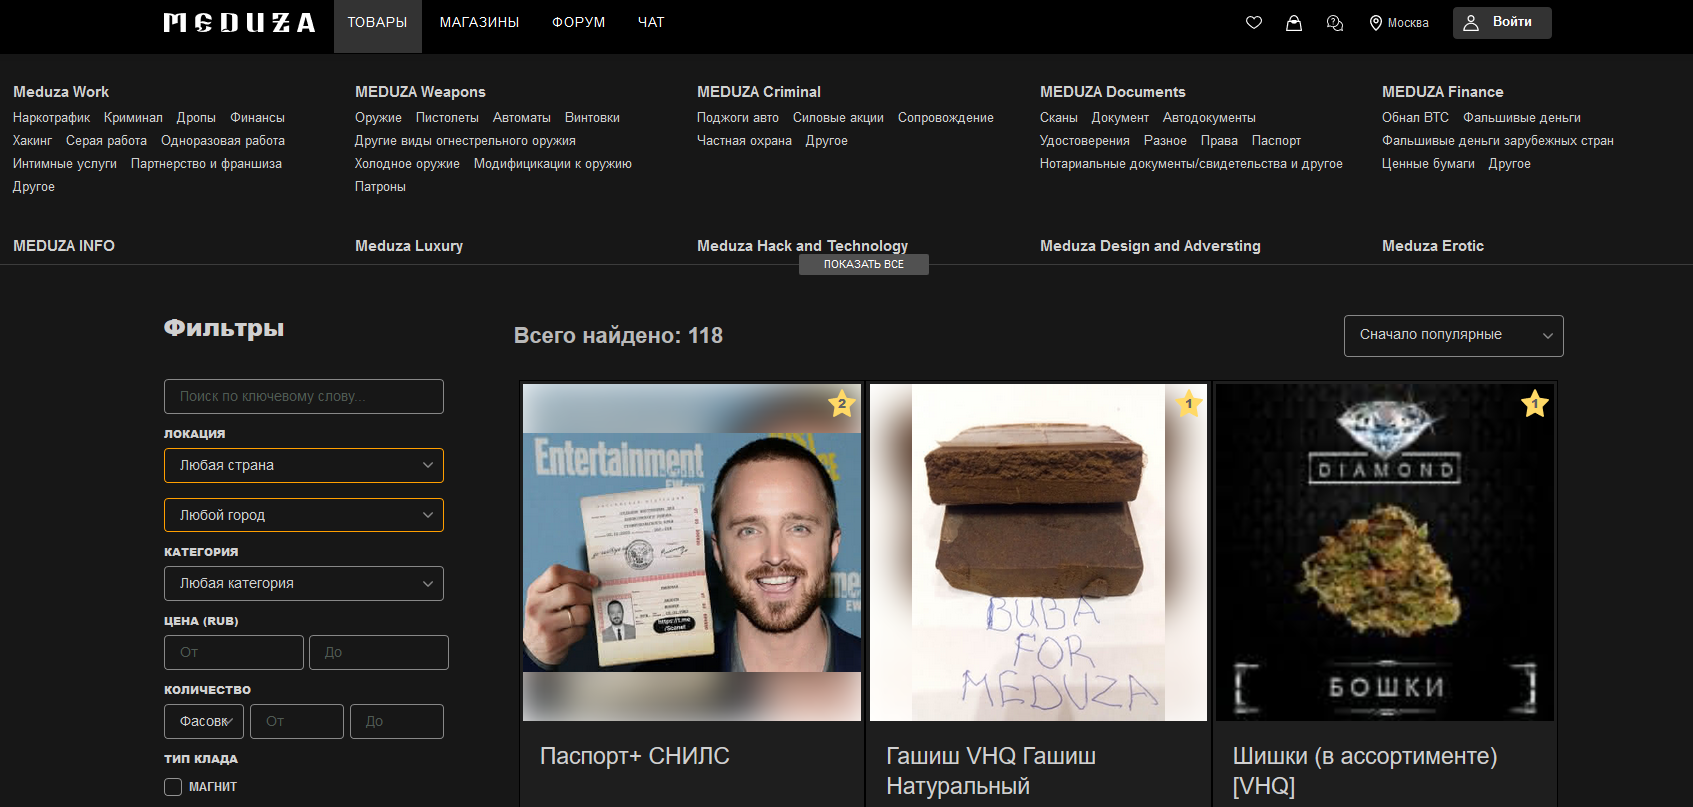Open favorites via the heart icon
This screenshot has height=807, width=1693.
pos(1254,22)
